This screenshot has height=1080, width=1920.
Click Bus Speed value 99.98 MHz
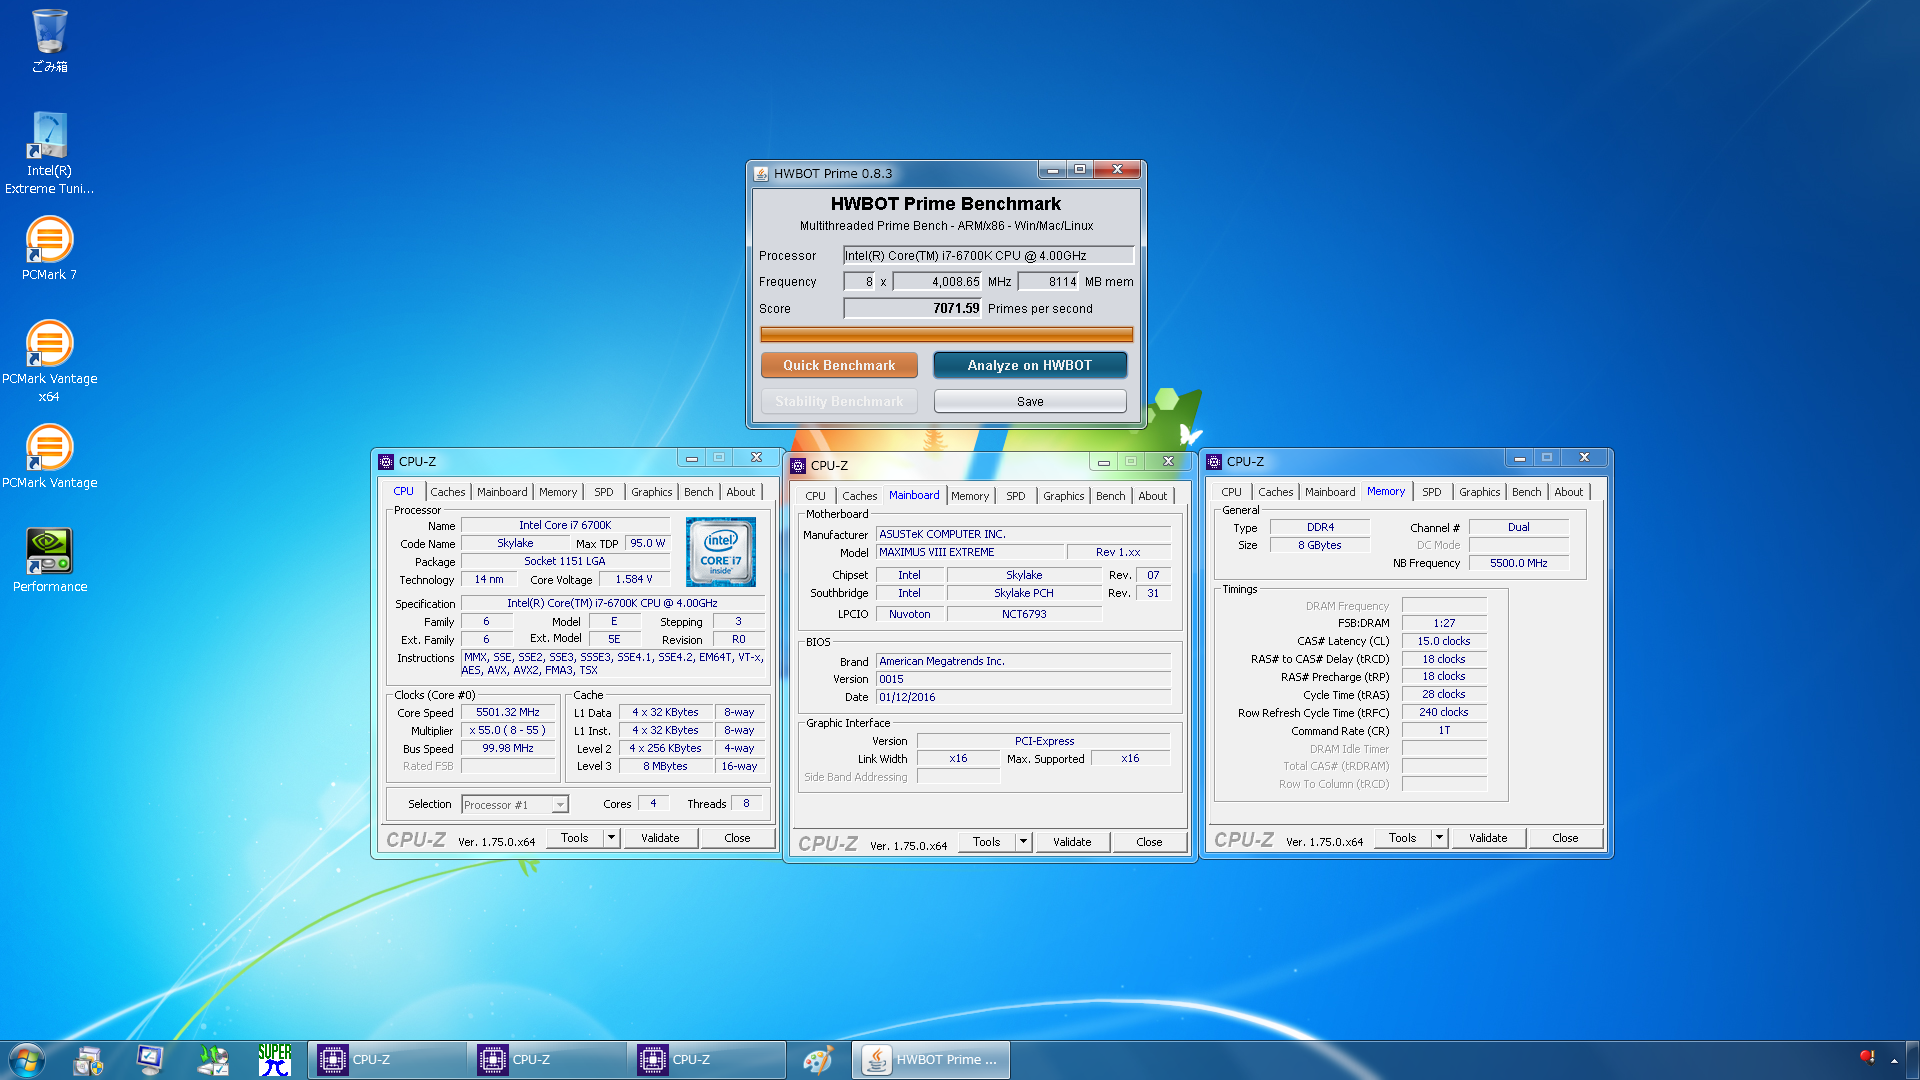coord(508,748)
